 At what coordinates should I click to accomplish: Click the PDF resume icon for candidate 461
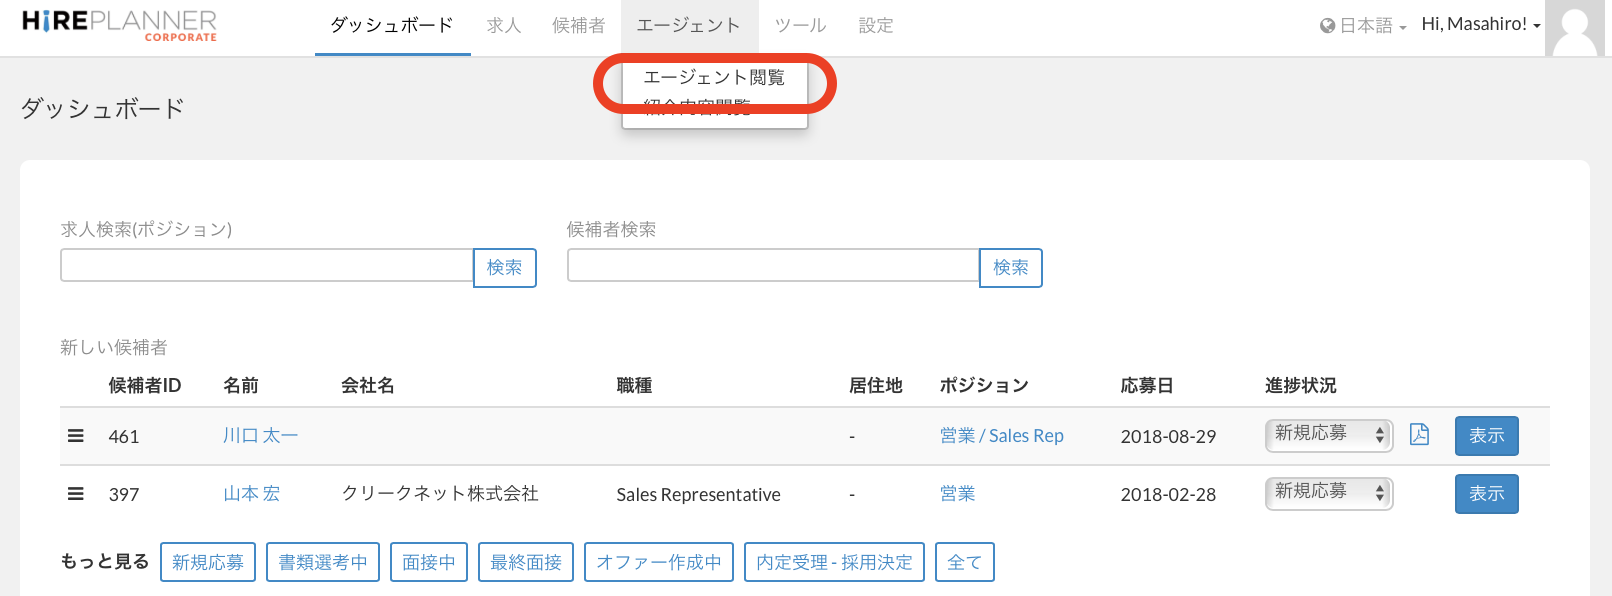pos(1419,435)
